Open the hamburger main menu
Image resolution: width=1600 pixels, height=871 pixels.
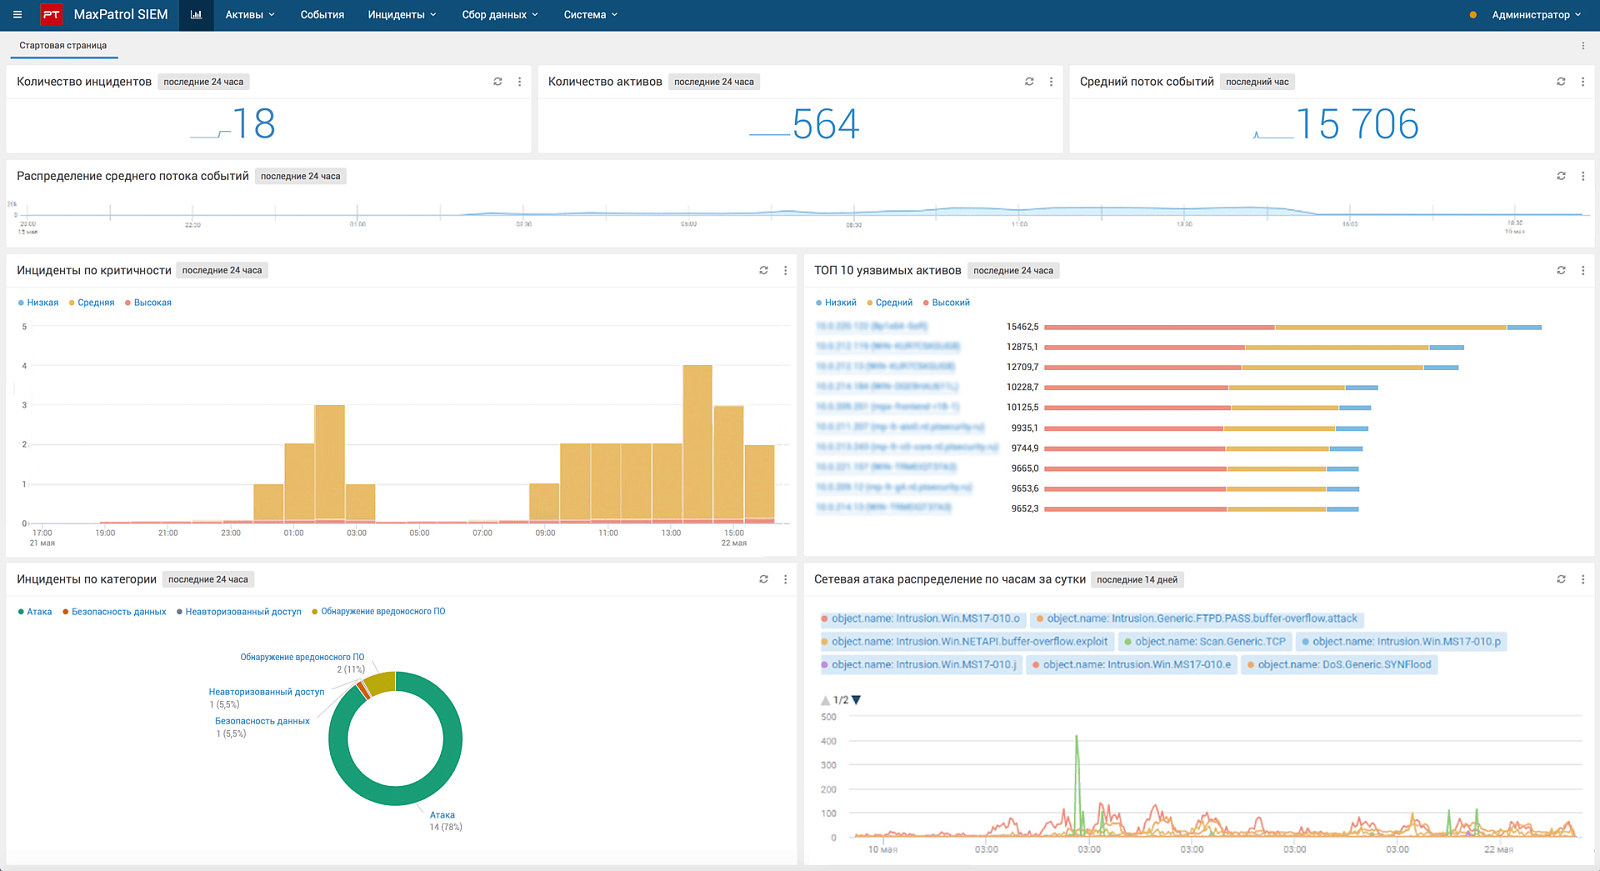click(17, 15)
